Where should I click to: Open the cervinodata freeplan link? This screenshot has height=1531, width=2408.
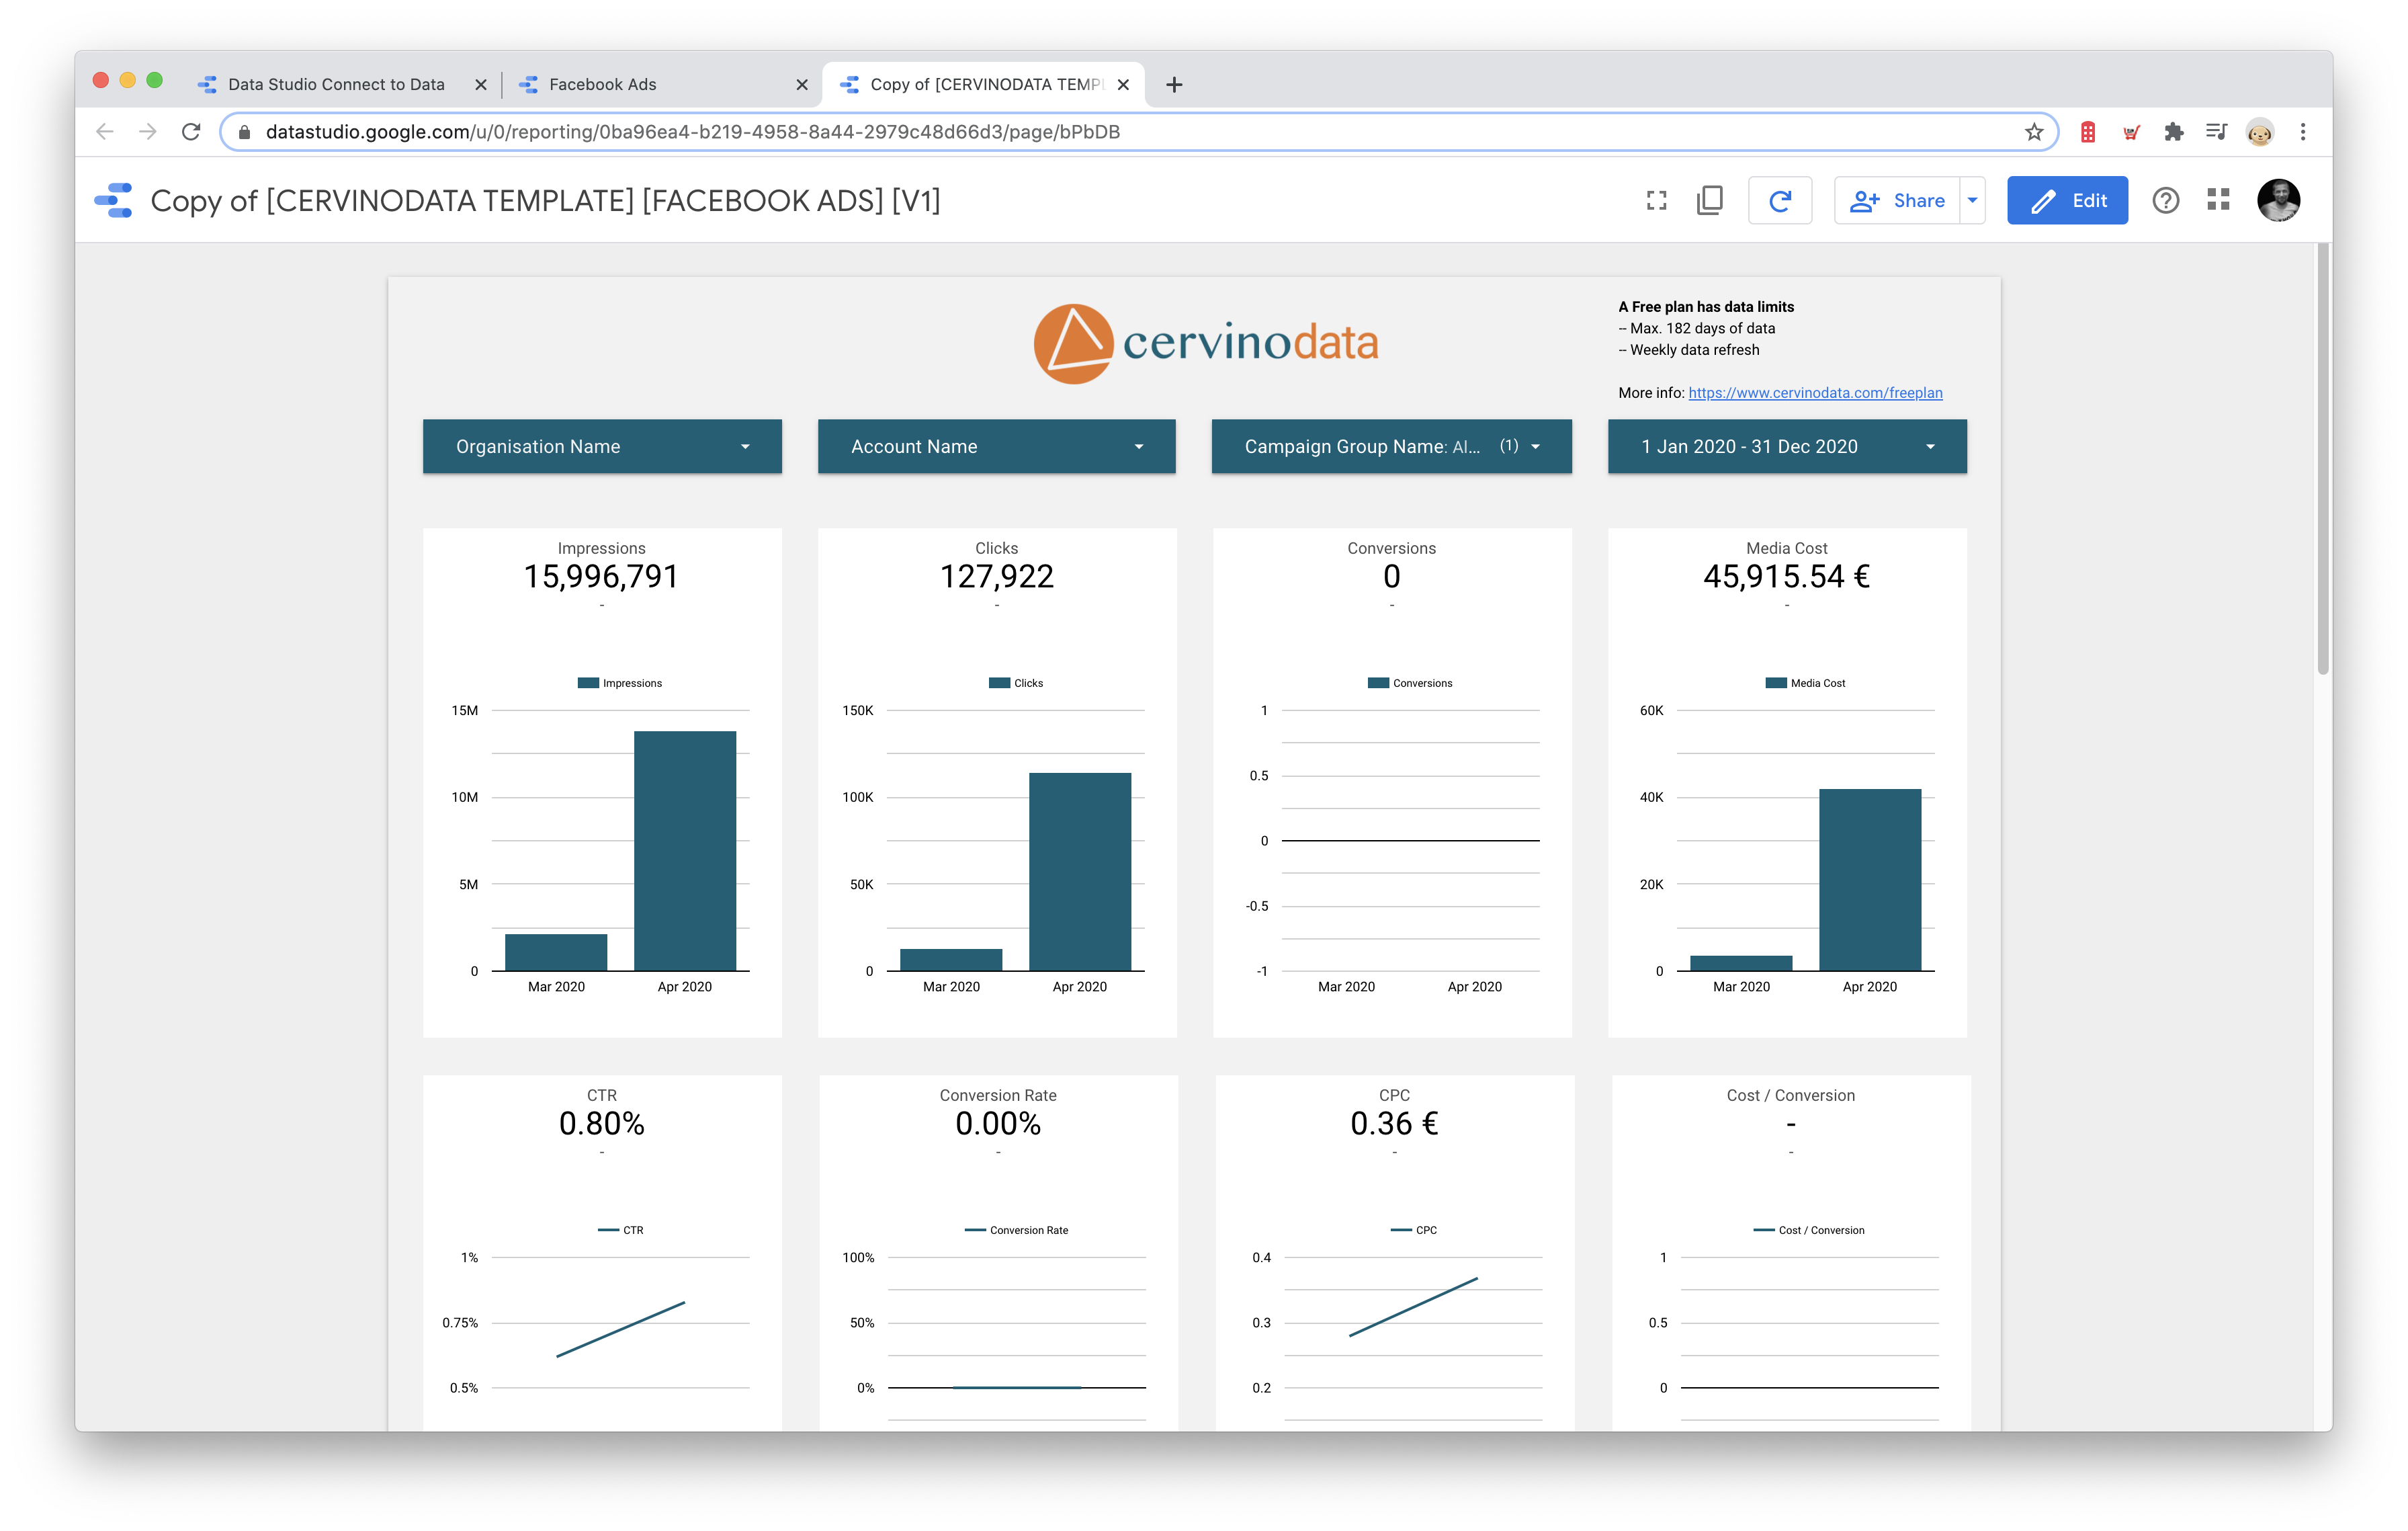coord(1815,393)
